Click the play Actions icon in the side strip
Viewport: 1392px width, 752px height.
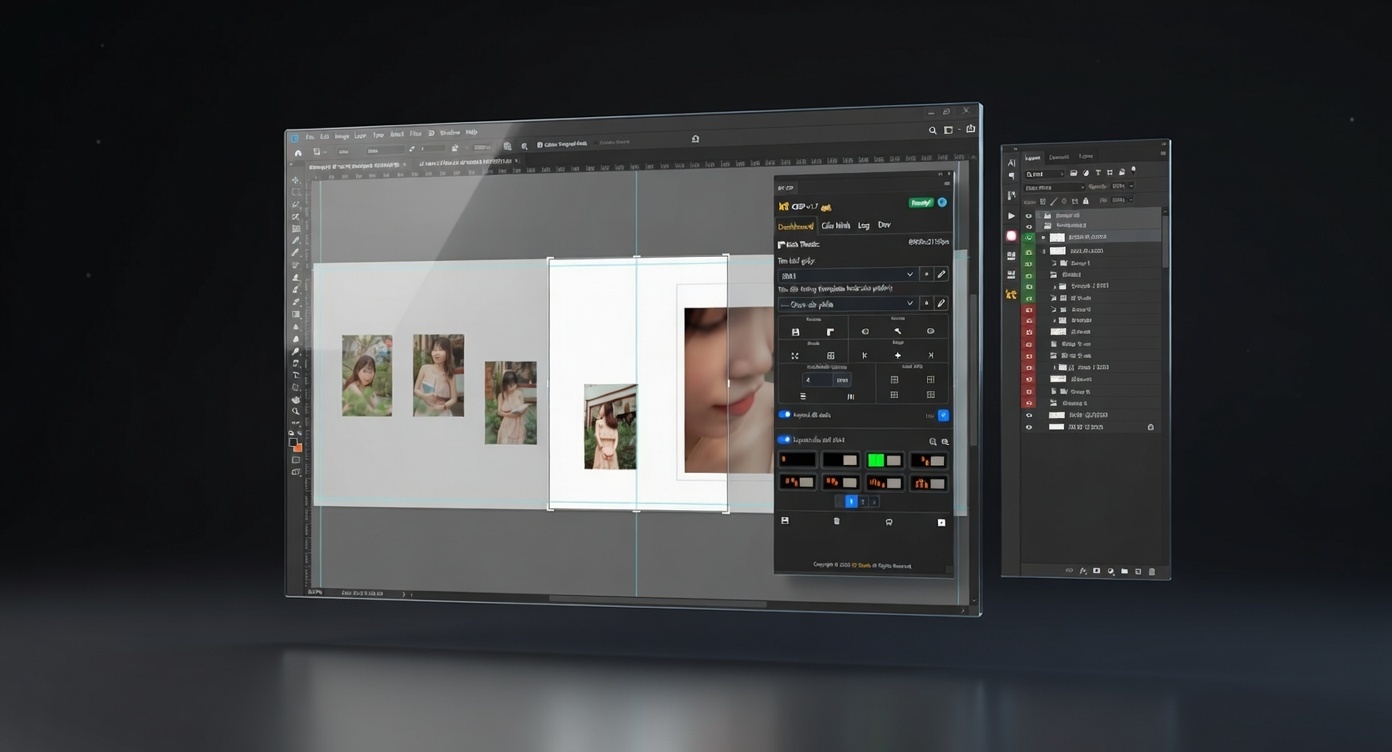click(1011, 215)
